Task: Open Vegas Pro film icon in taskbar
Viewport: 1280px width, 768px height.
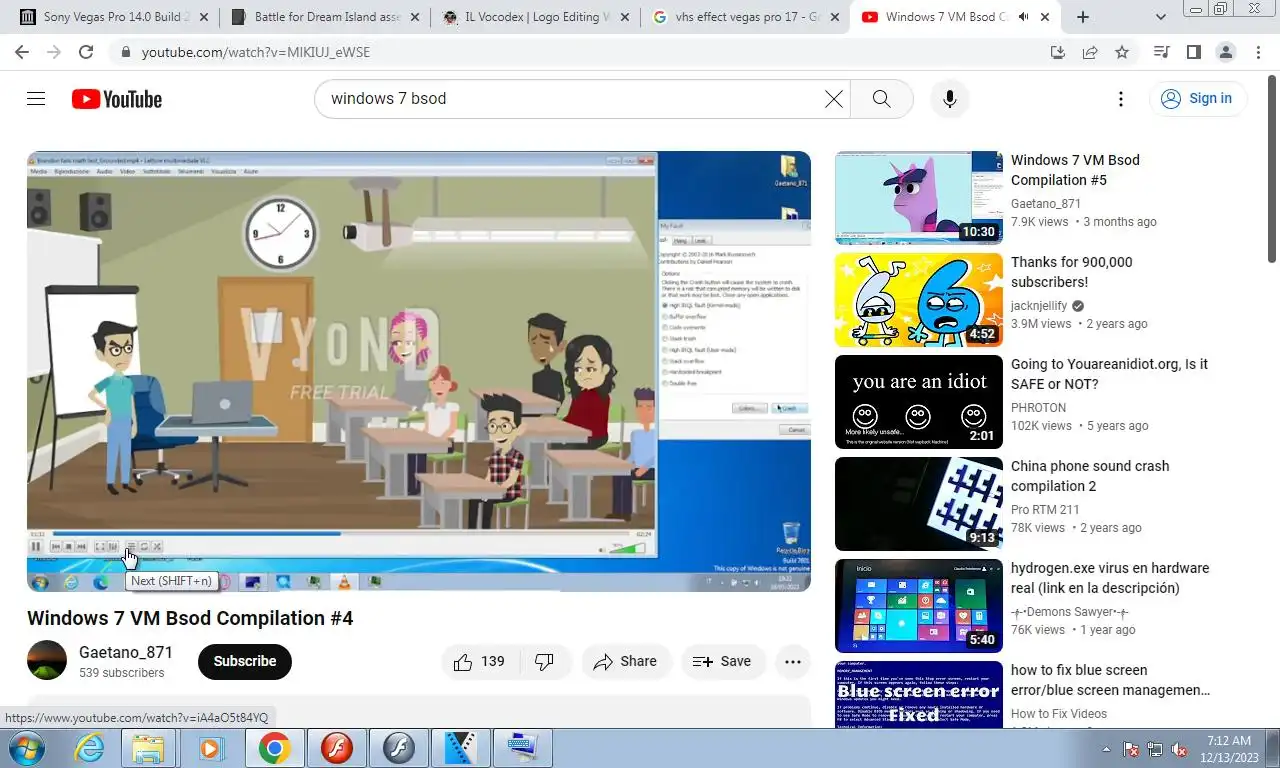Action: [461, 748]
